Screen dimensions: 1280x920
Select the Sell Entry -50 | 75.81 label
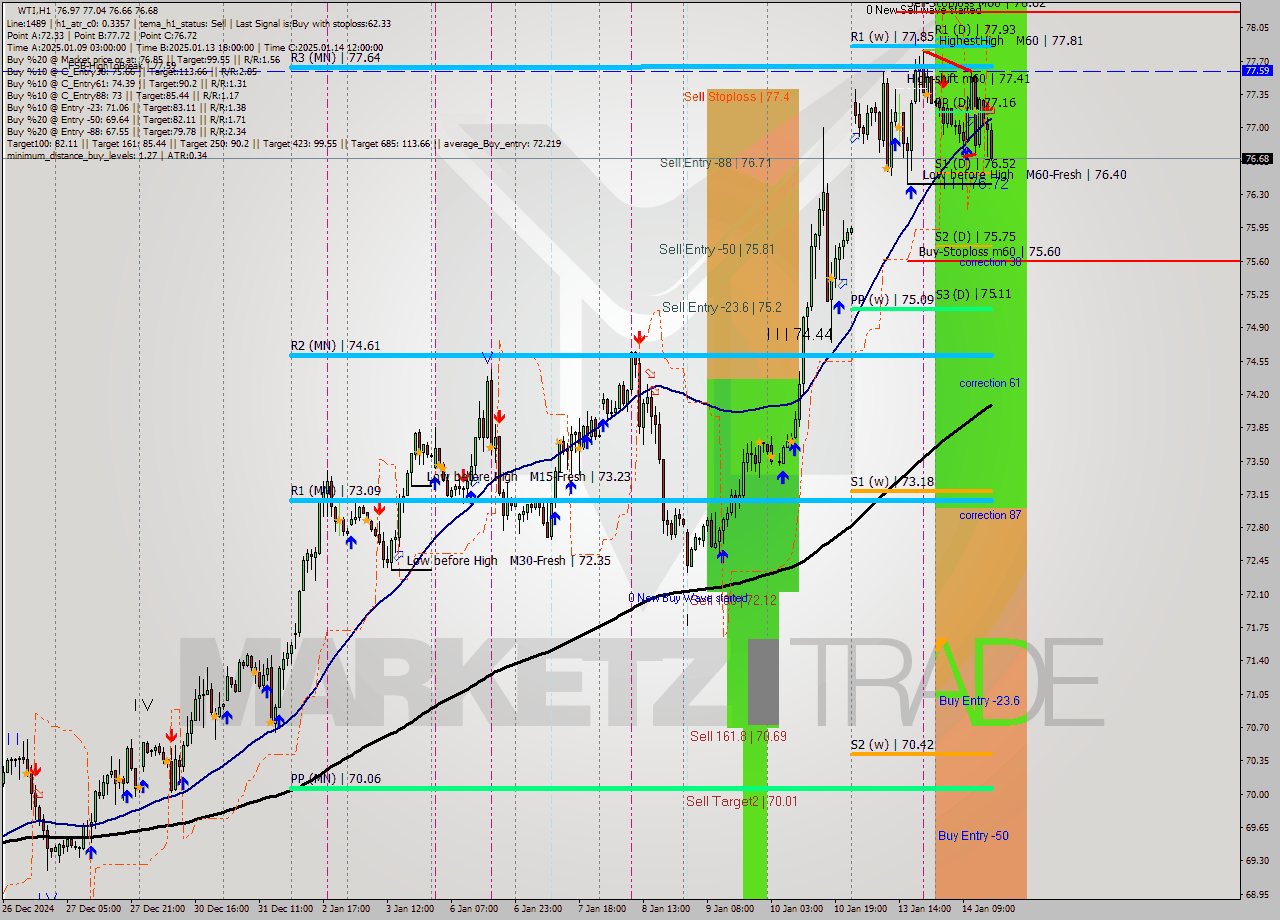pos(716,249)
